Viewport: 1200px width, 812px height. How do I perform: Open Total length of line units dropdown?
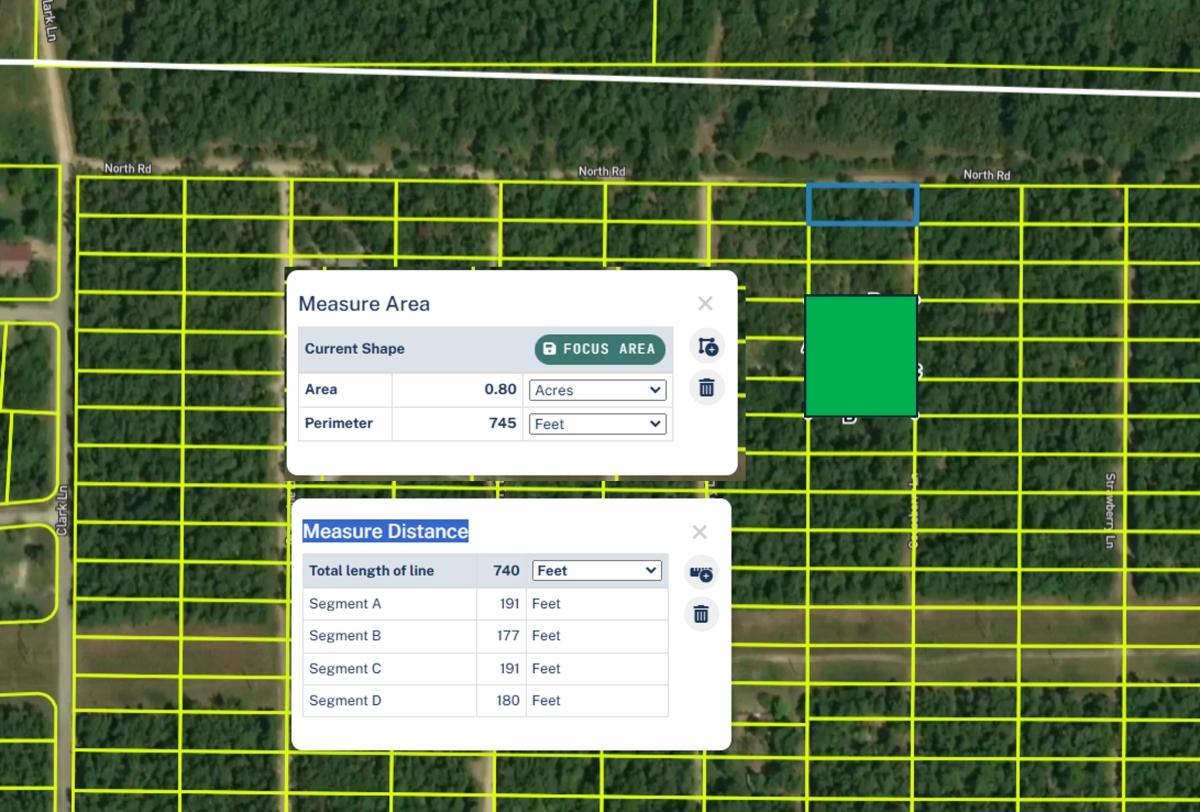click(597, 570)
